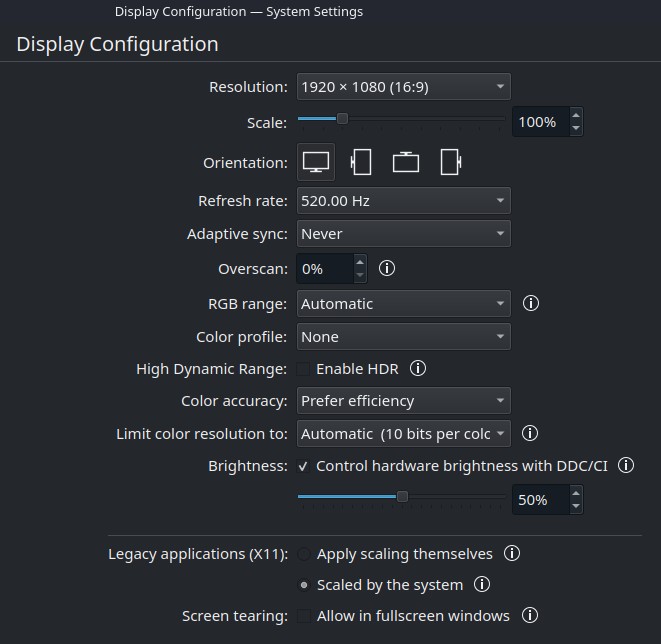Open the Refresh rate dropdown

pos(403,201)
